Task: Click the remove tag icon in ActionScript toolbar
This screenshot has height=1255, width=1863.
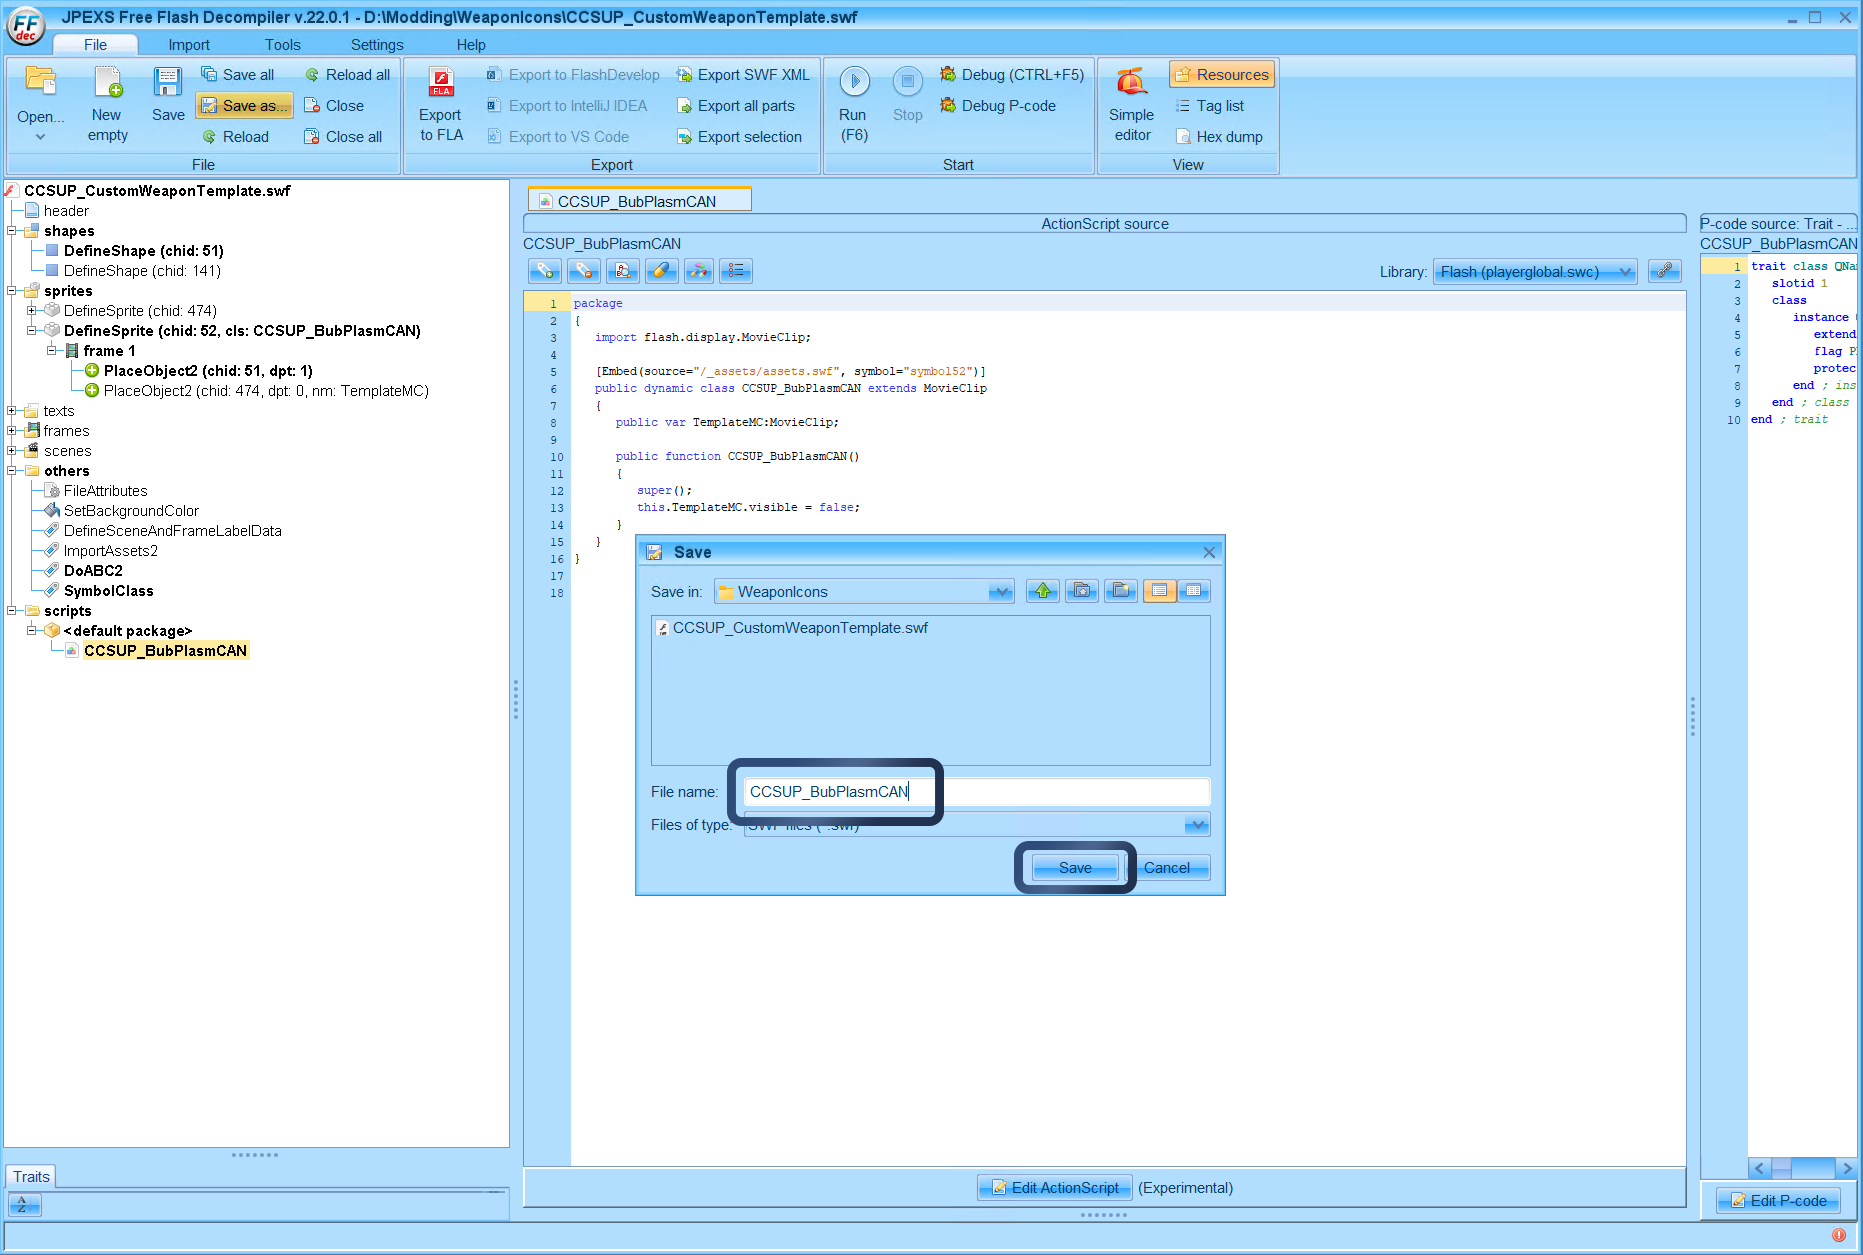Action: tap(583, 270)
